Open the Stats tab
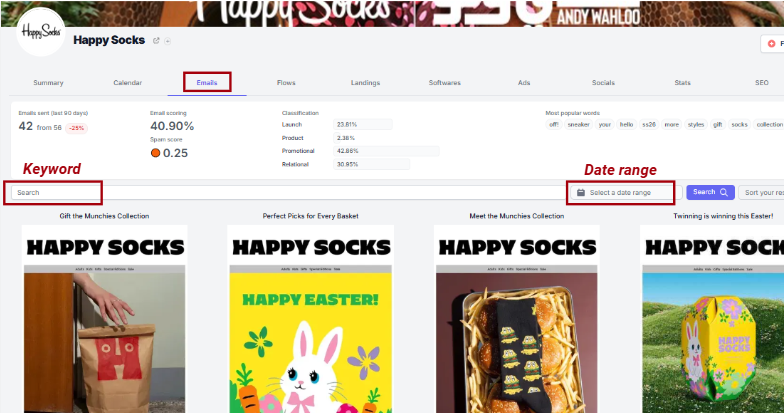Screen dimensions: 784x413 (682, 82)
